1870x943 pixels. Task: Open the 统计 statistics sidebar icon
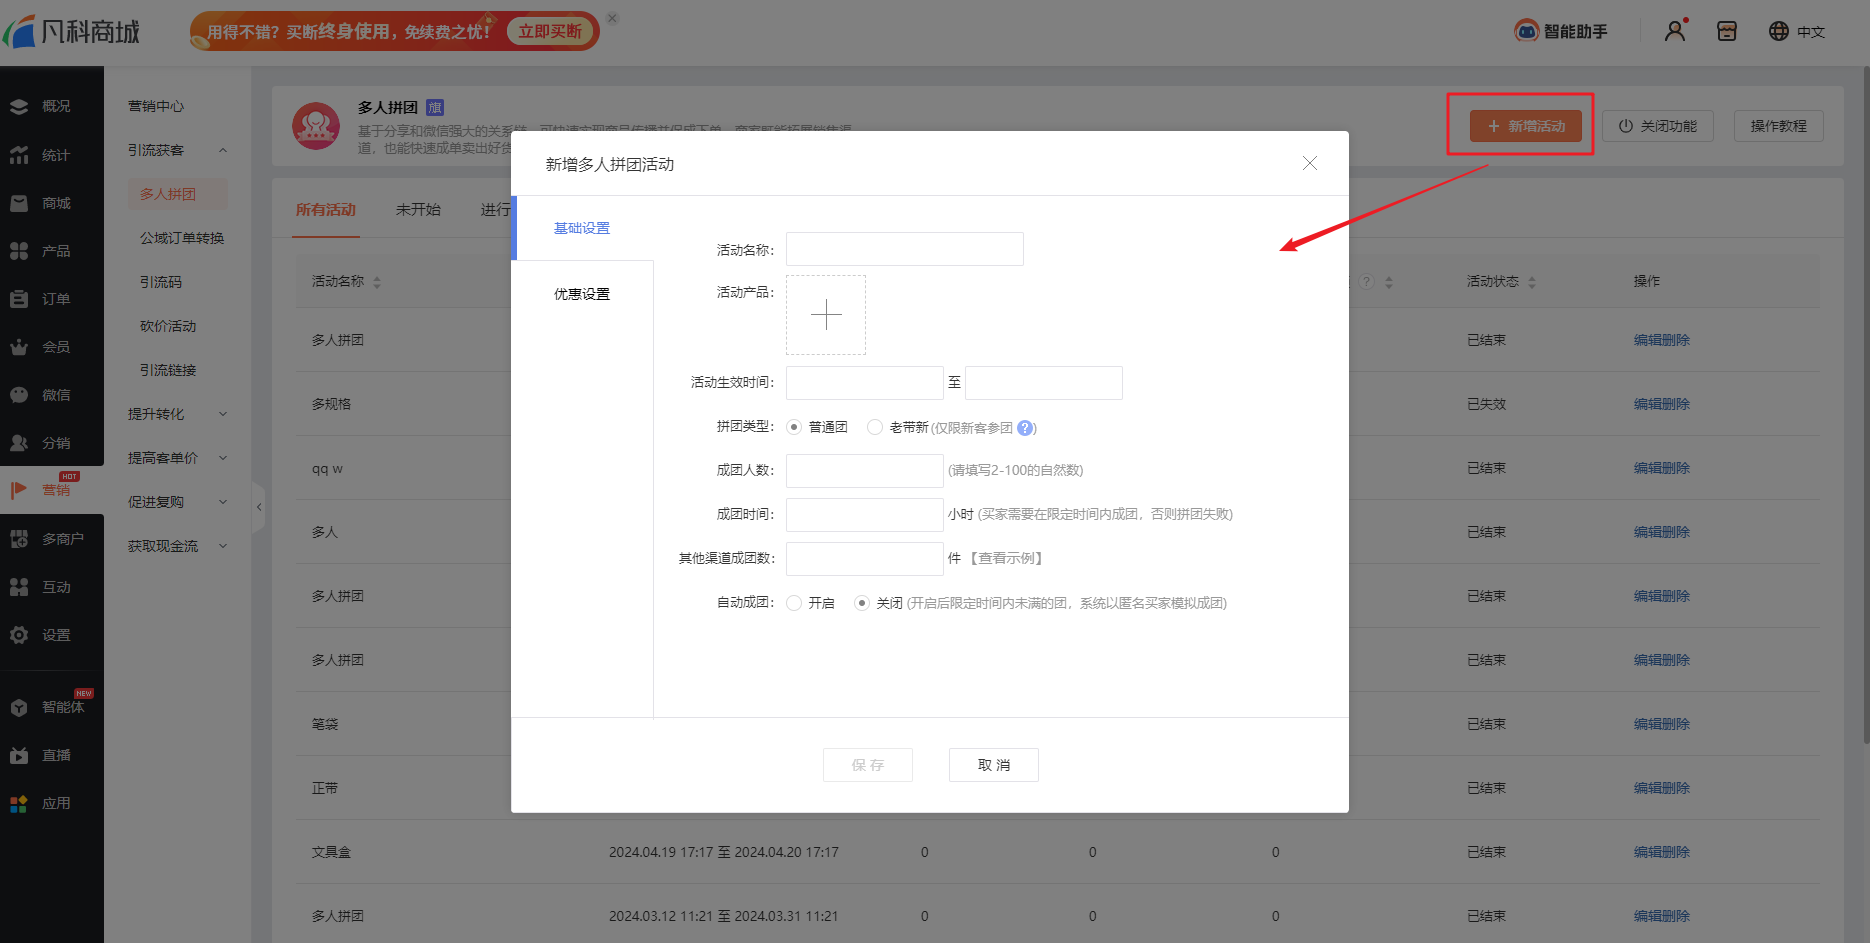coord(19,155)
